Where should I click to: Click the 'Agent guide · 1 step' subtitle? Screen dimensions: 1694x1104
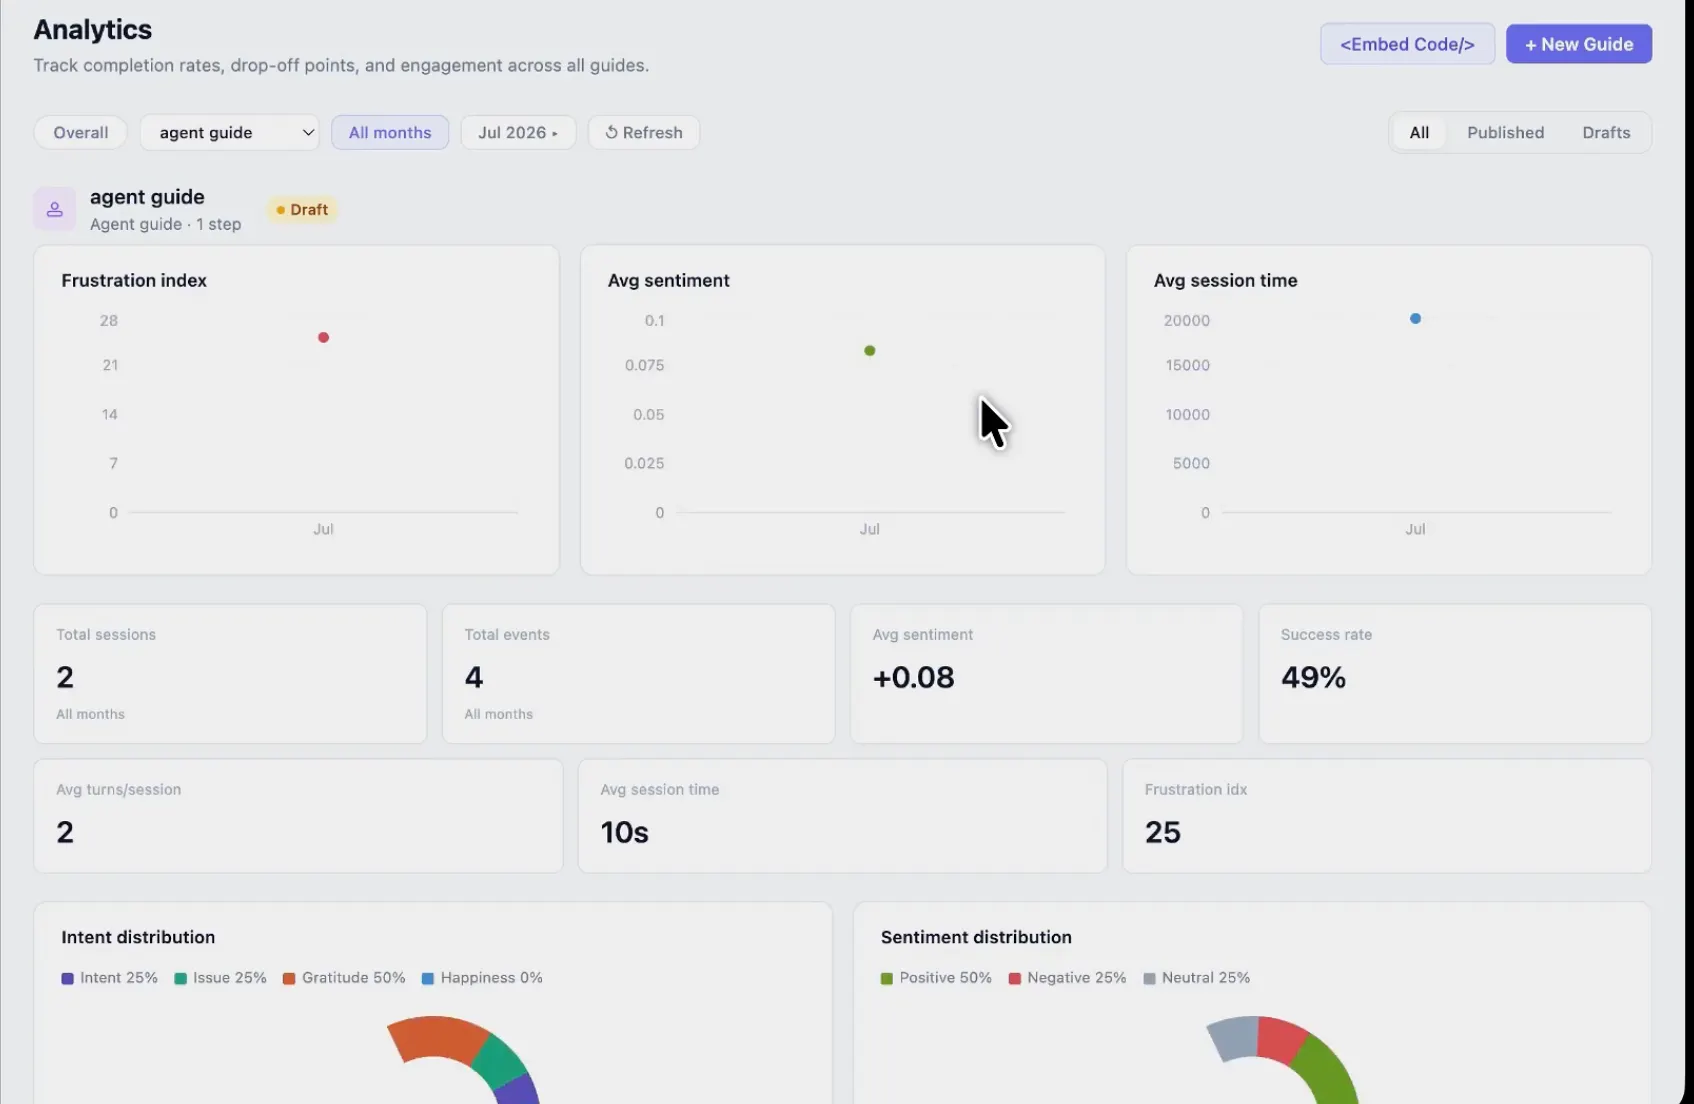[x=166, y=224]
